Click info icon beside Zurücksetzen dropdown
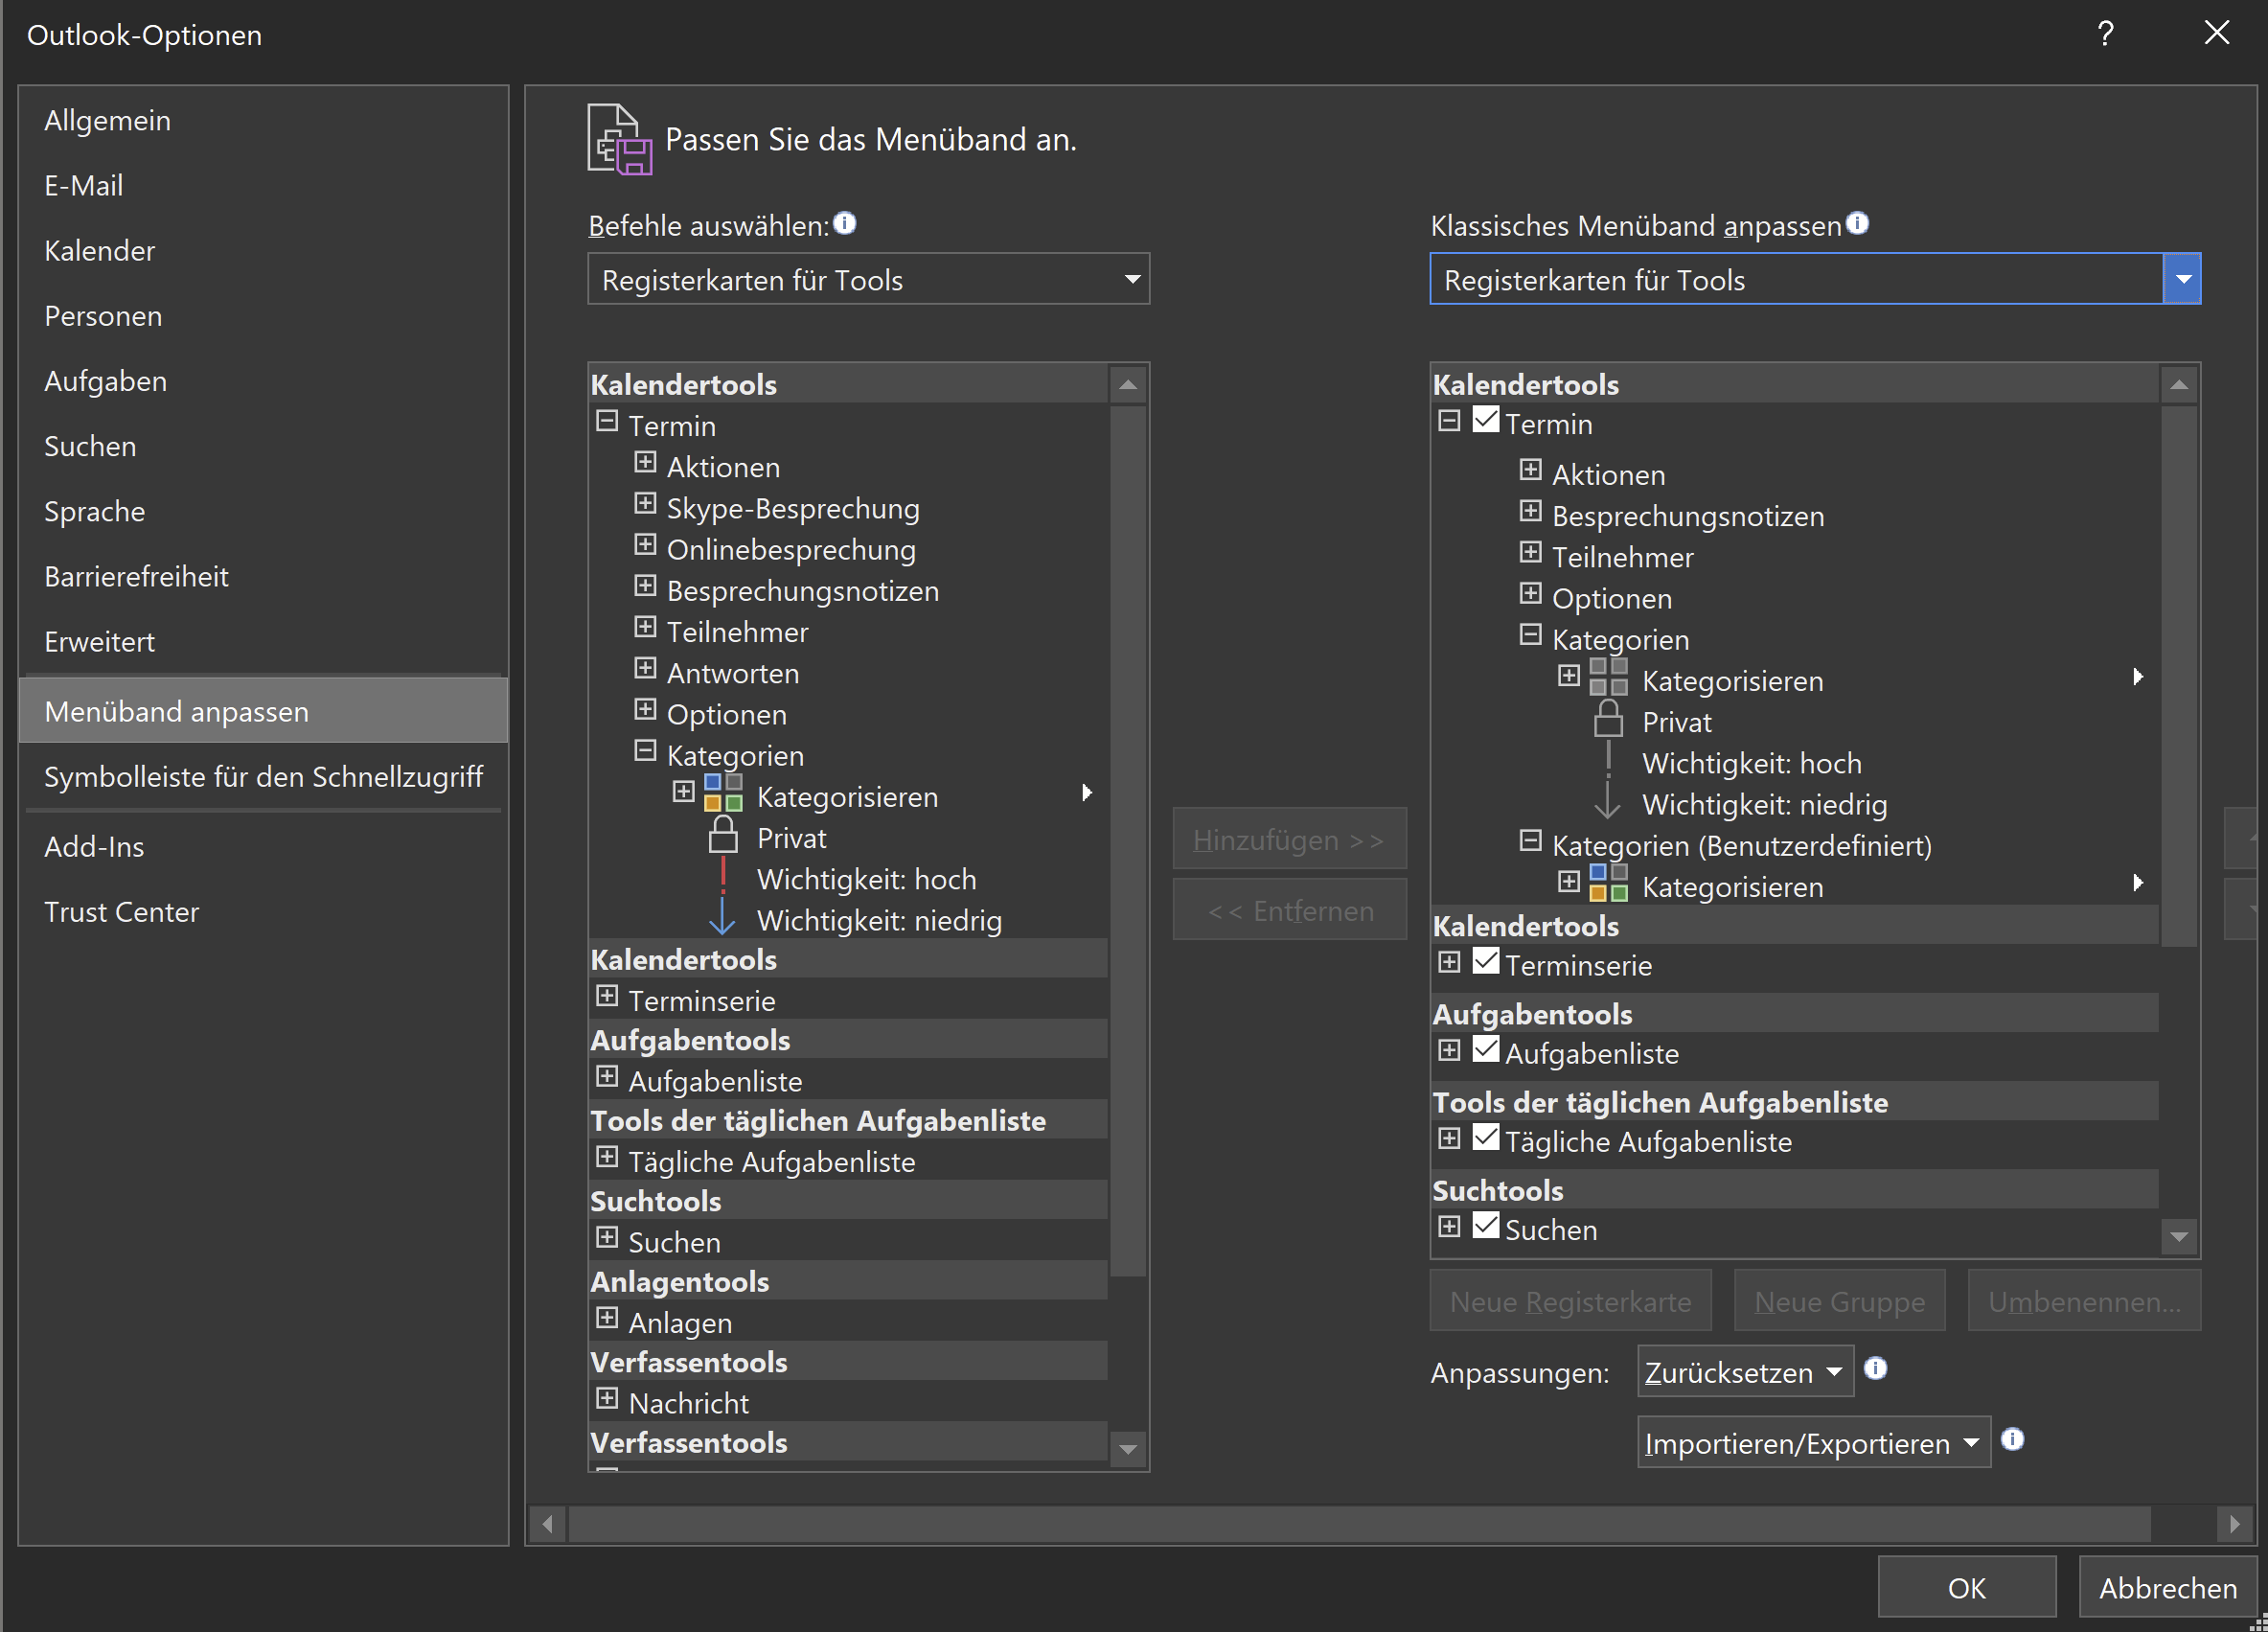The image size is (2268, 1632). tap(1876, 1368)
